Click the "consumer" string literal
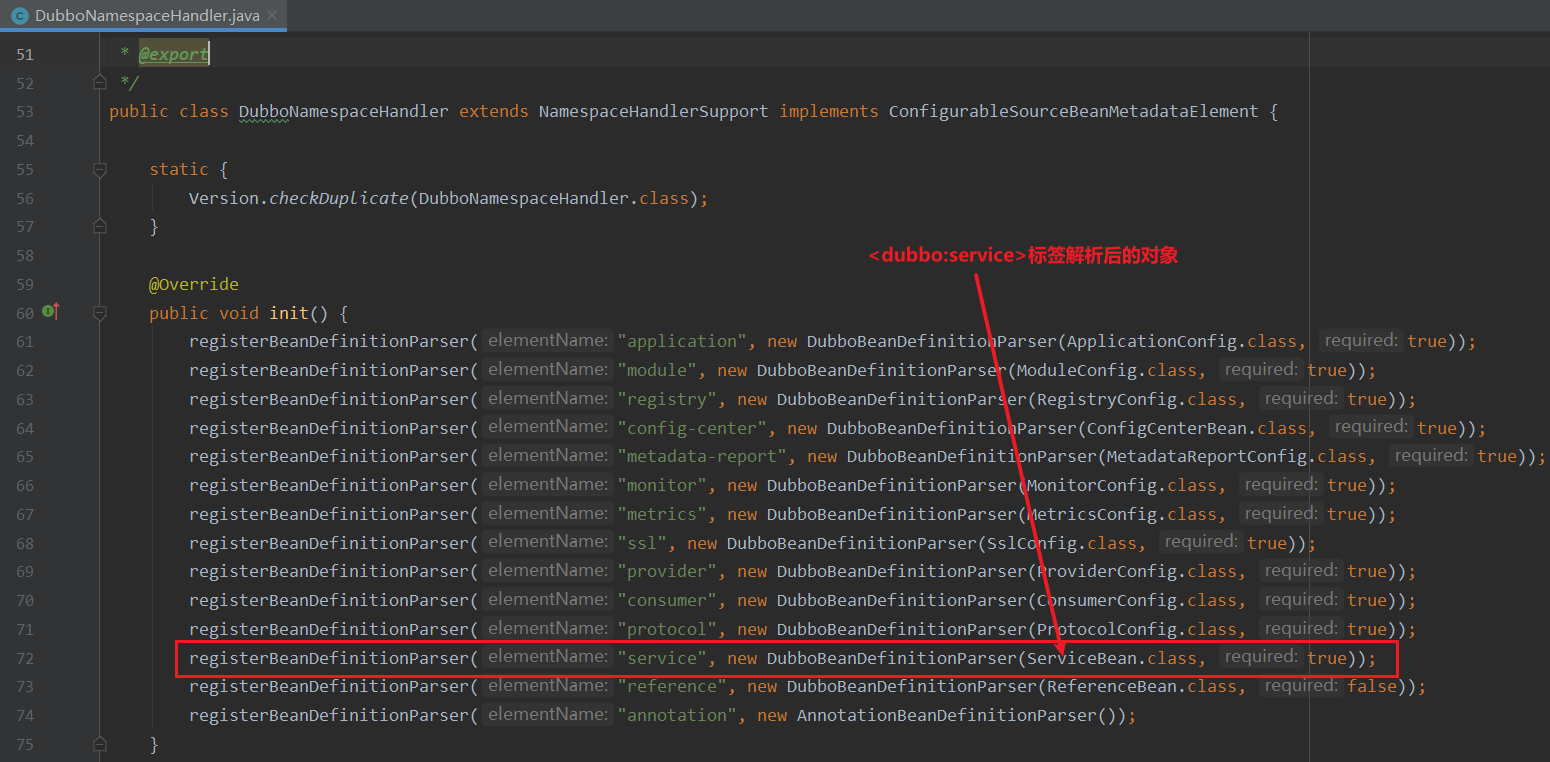The image size is (1550, 762). [x=667, y=600]
